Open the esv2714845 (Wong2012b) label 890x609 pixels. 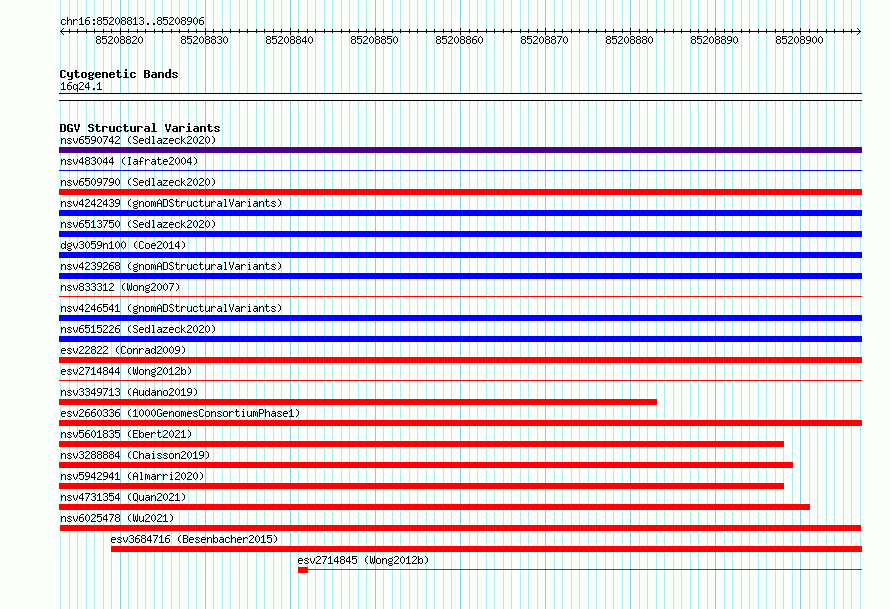(x=363, y=560)
